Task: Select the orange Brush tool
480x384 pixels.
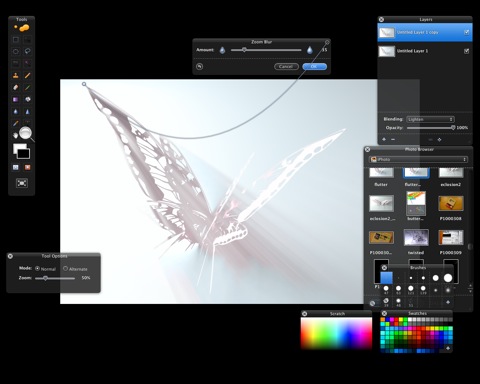Action: coord(28,75)
